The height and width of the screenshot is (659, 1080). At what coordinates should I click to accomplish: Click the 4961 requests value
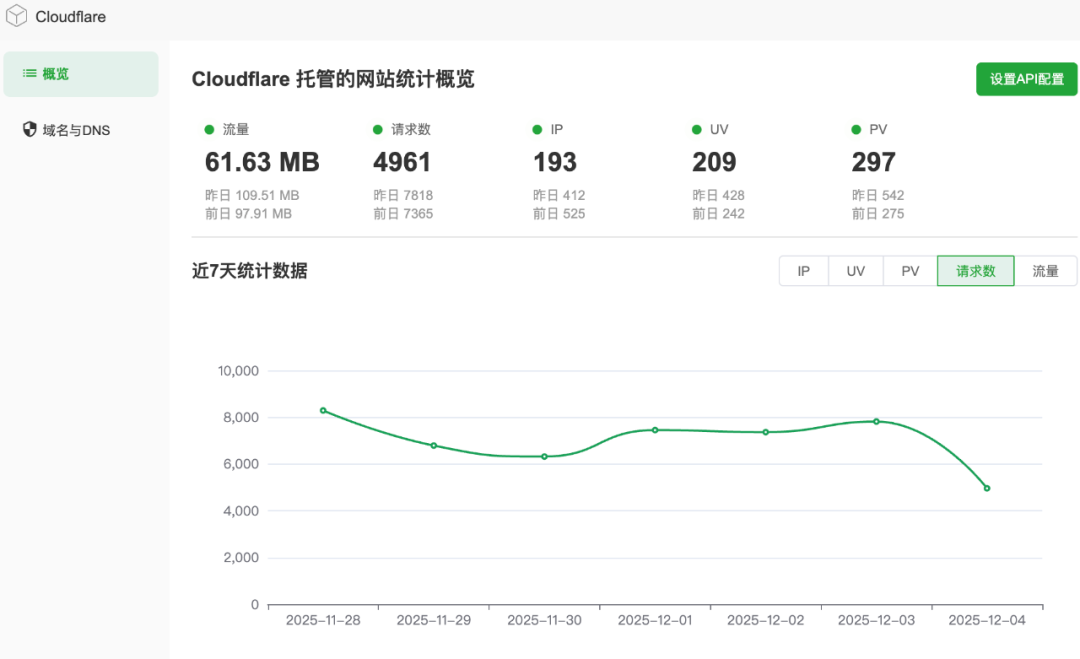(x=402, y=163)
